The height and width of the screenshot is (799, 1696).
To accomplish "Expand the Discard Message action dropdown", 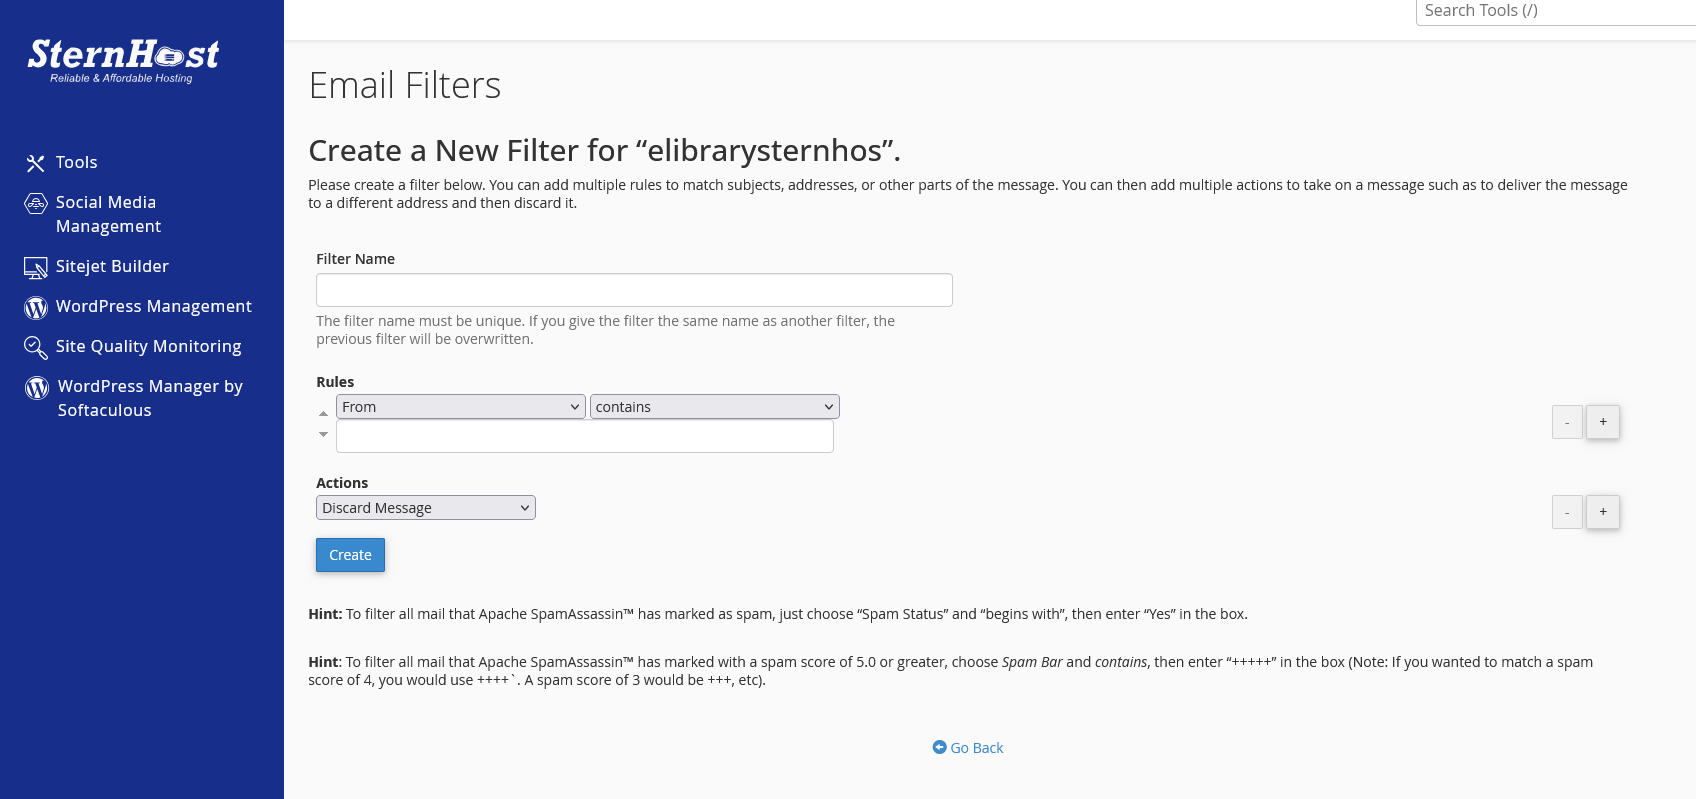I will point(425,508).
